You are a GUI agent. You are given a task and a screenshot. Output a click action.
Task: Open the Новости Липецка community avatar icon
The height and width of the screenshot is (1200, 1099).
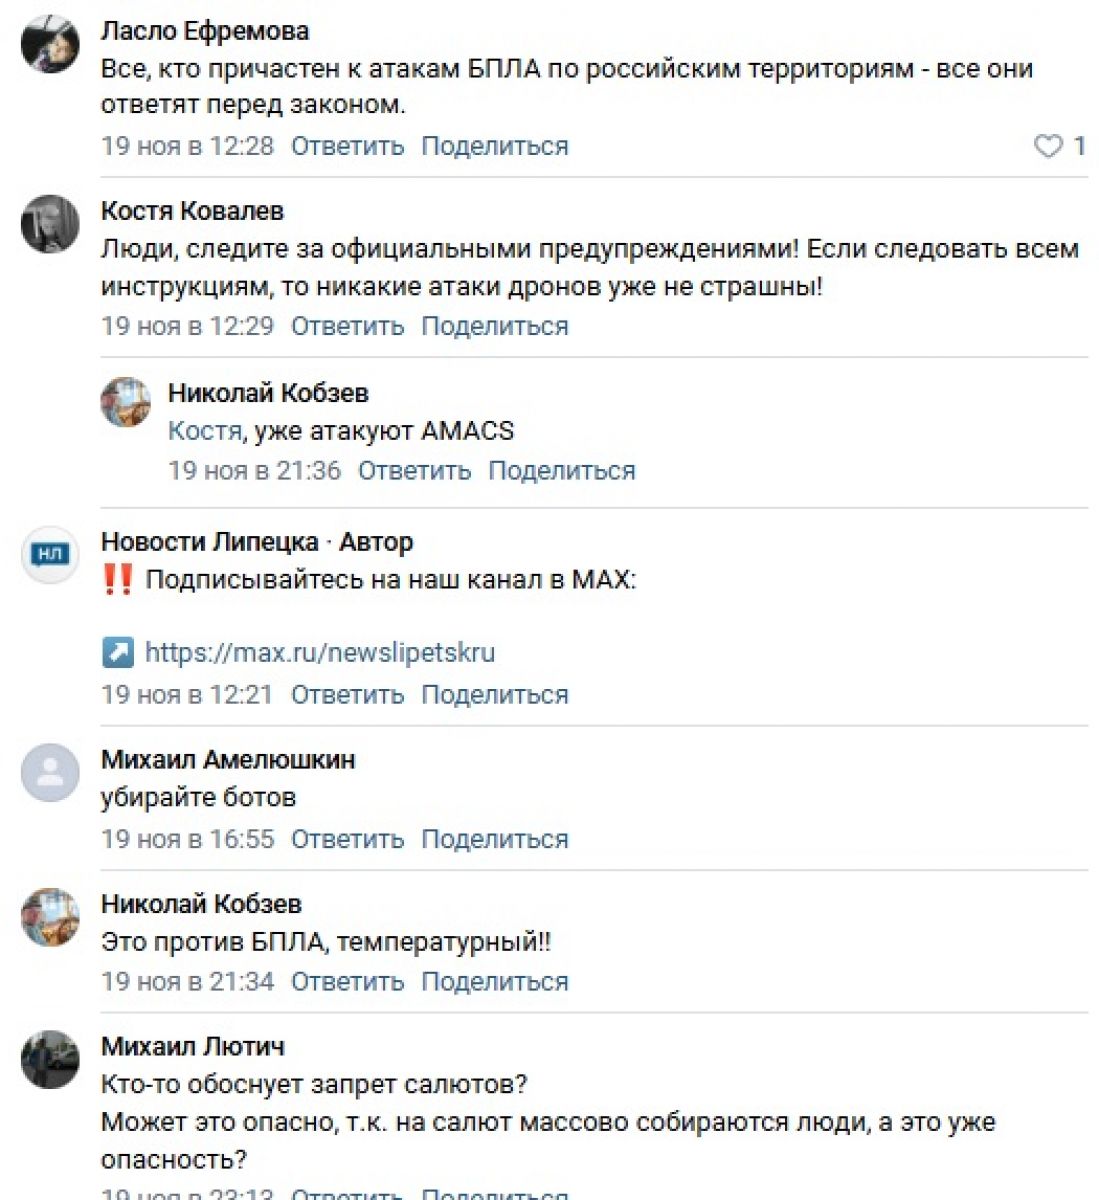point(50,553)
